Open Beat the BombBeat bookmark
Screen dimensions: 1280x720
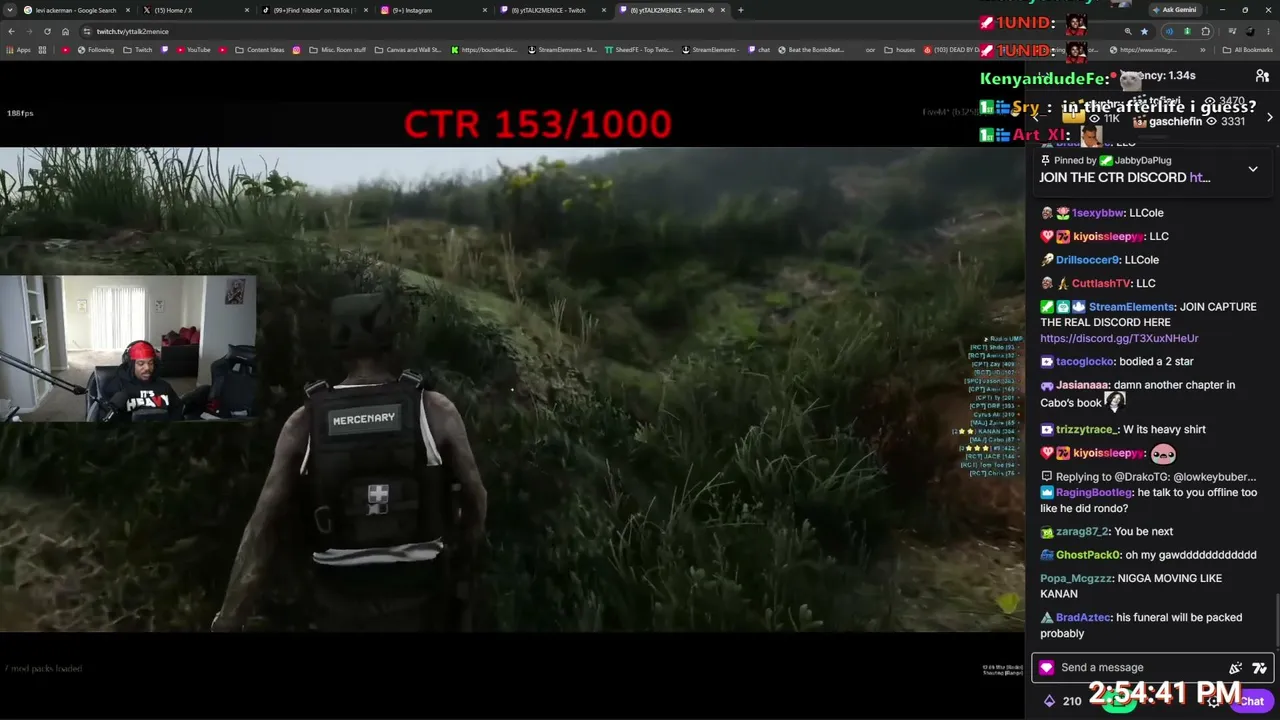[x=811, y=50]
